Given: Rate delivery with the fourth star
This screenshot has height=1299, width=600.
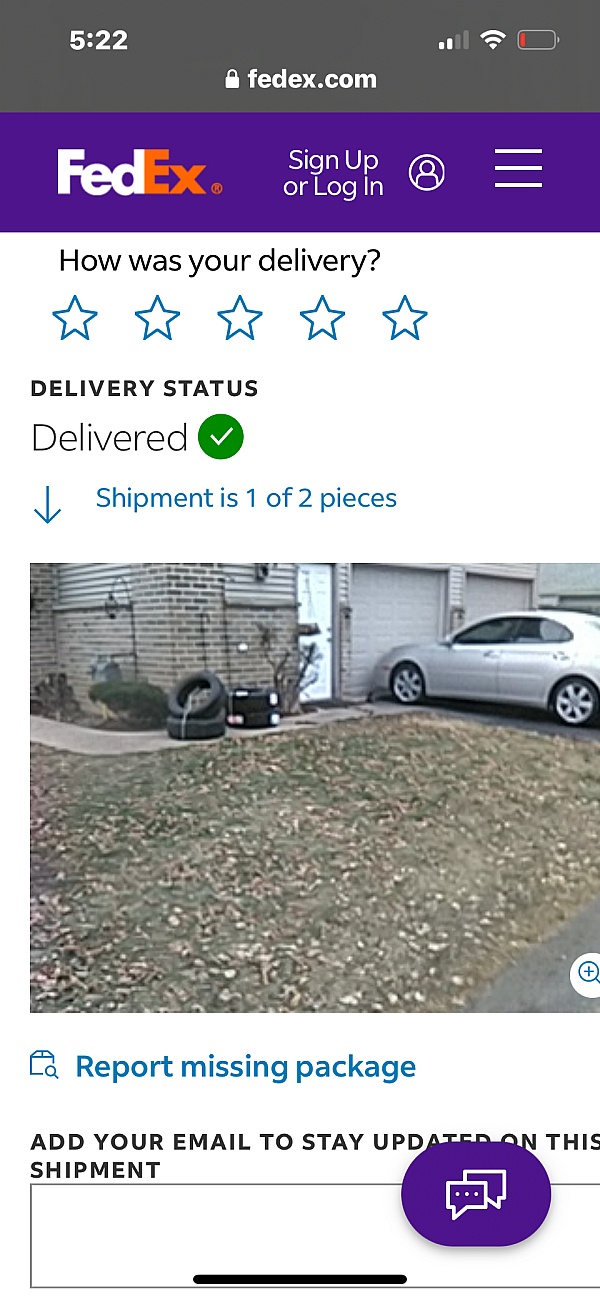Looking at the screenshot, I should click(x=322, y=319).
